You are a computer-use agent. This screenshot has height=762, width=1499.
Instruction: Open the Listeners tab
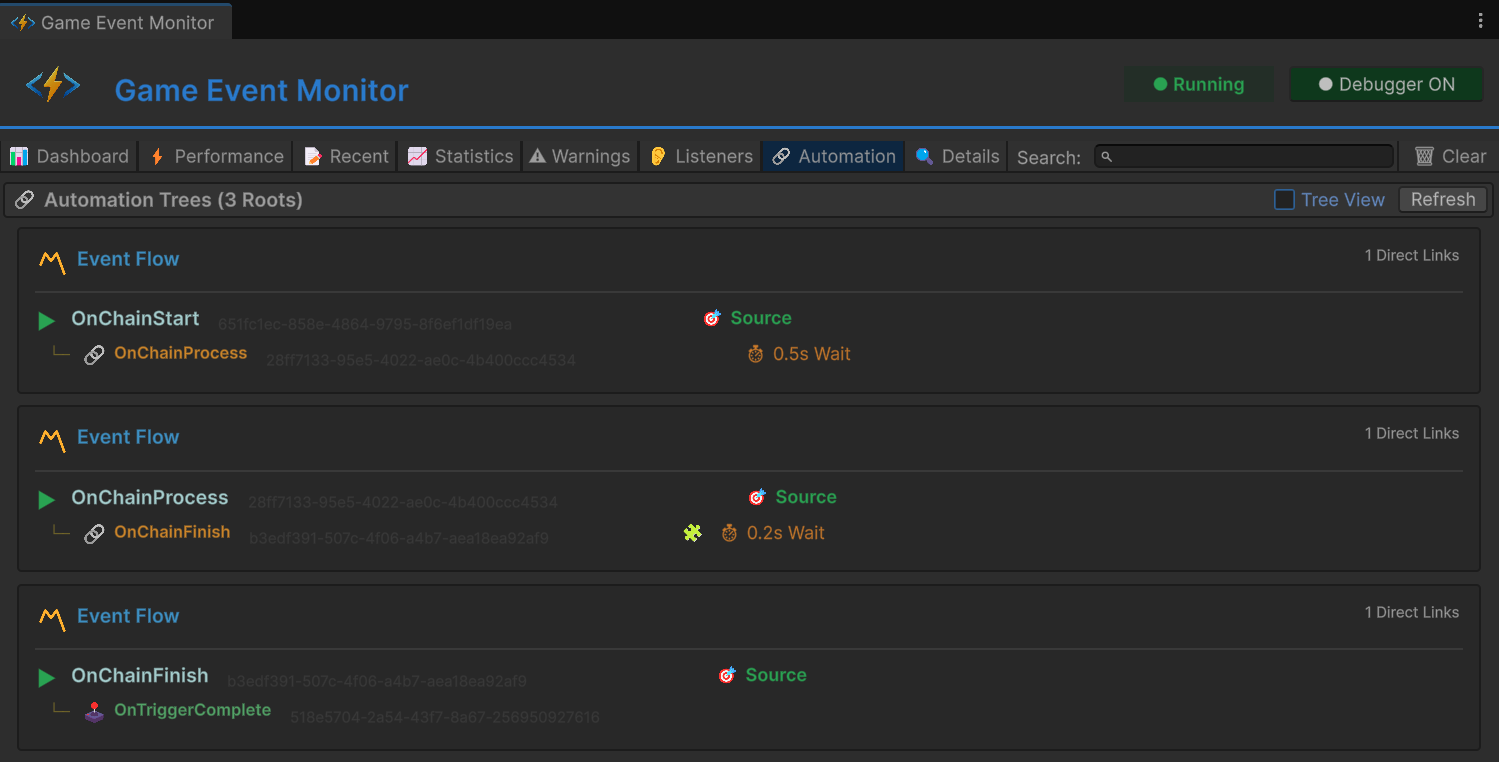point(700,156)
